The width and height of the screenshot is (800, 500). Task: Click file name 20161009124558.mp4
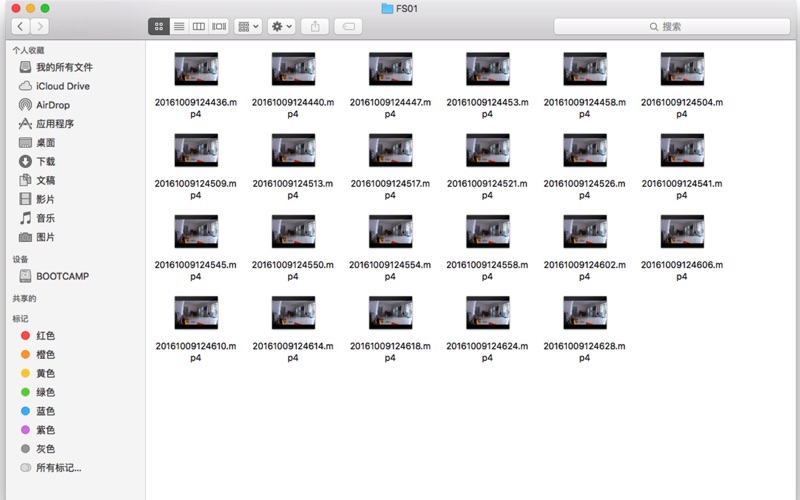click(487, 270)
